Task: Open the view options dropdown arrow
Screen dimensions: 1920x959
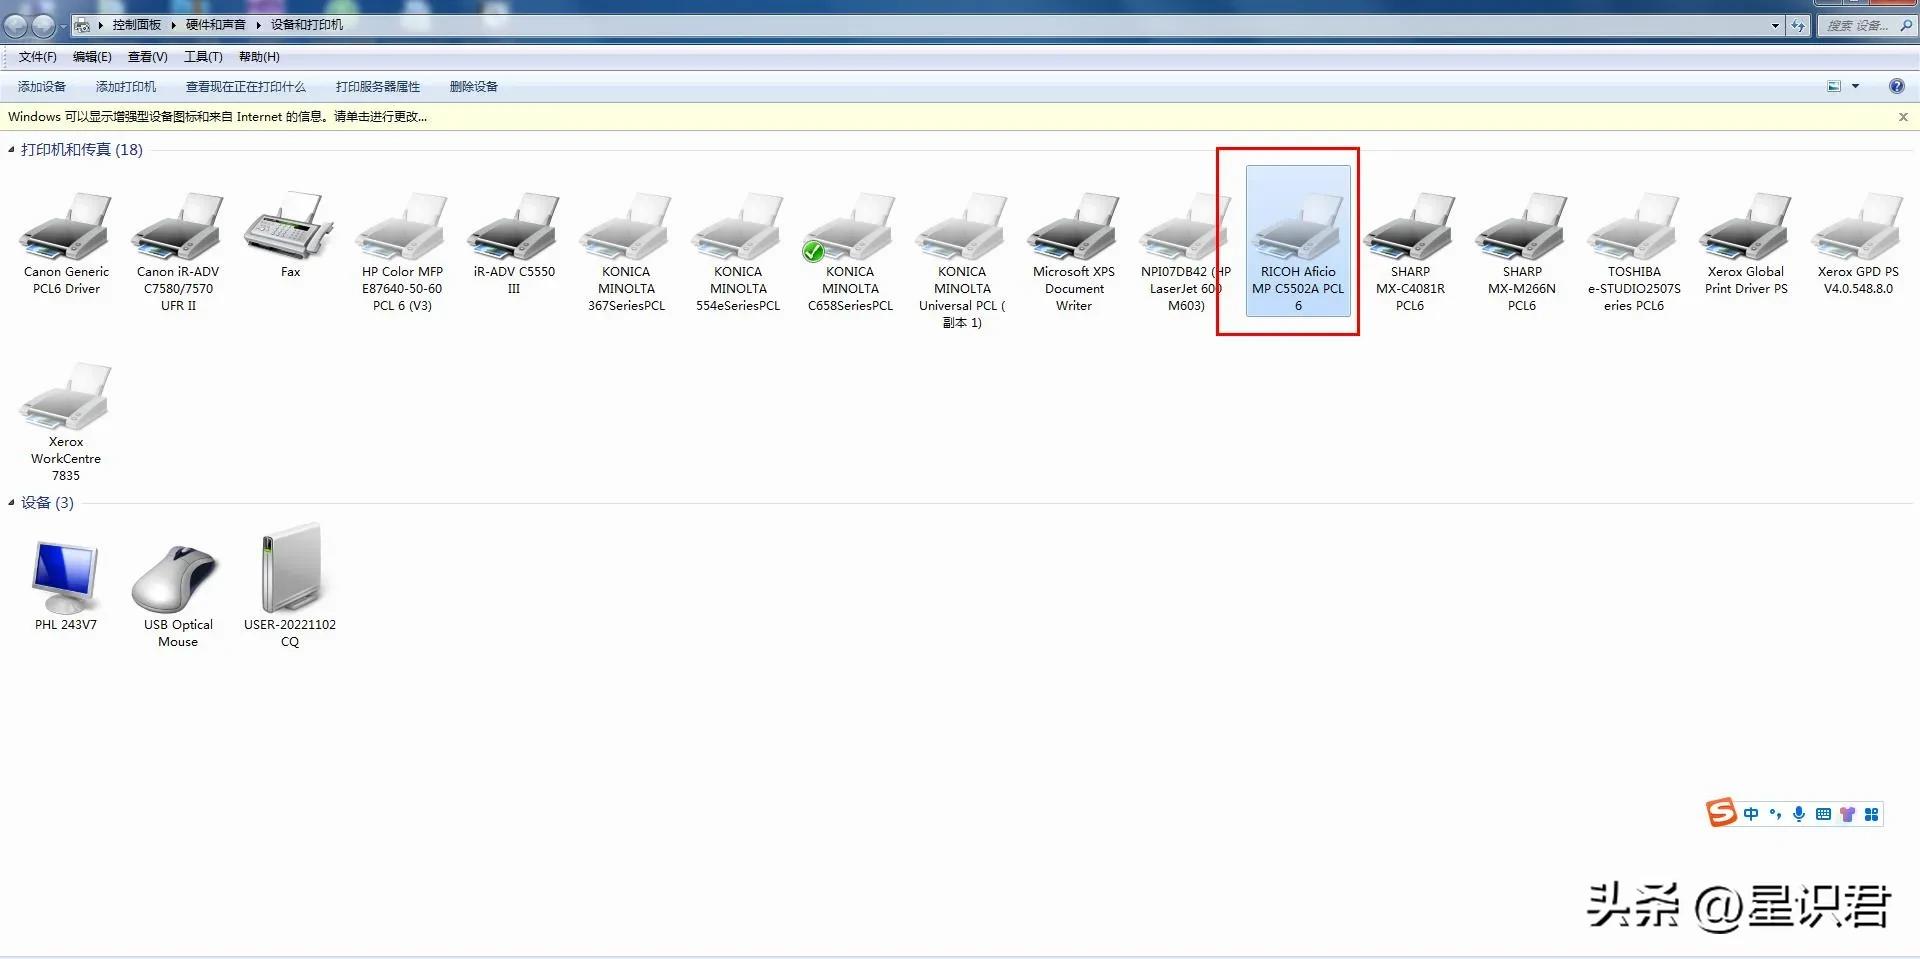Action: 1855,86
